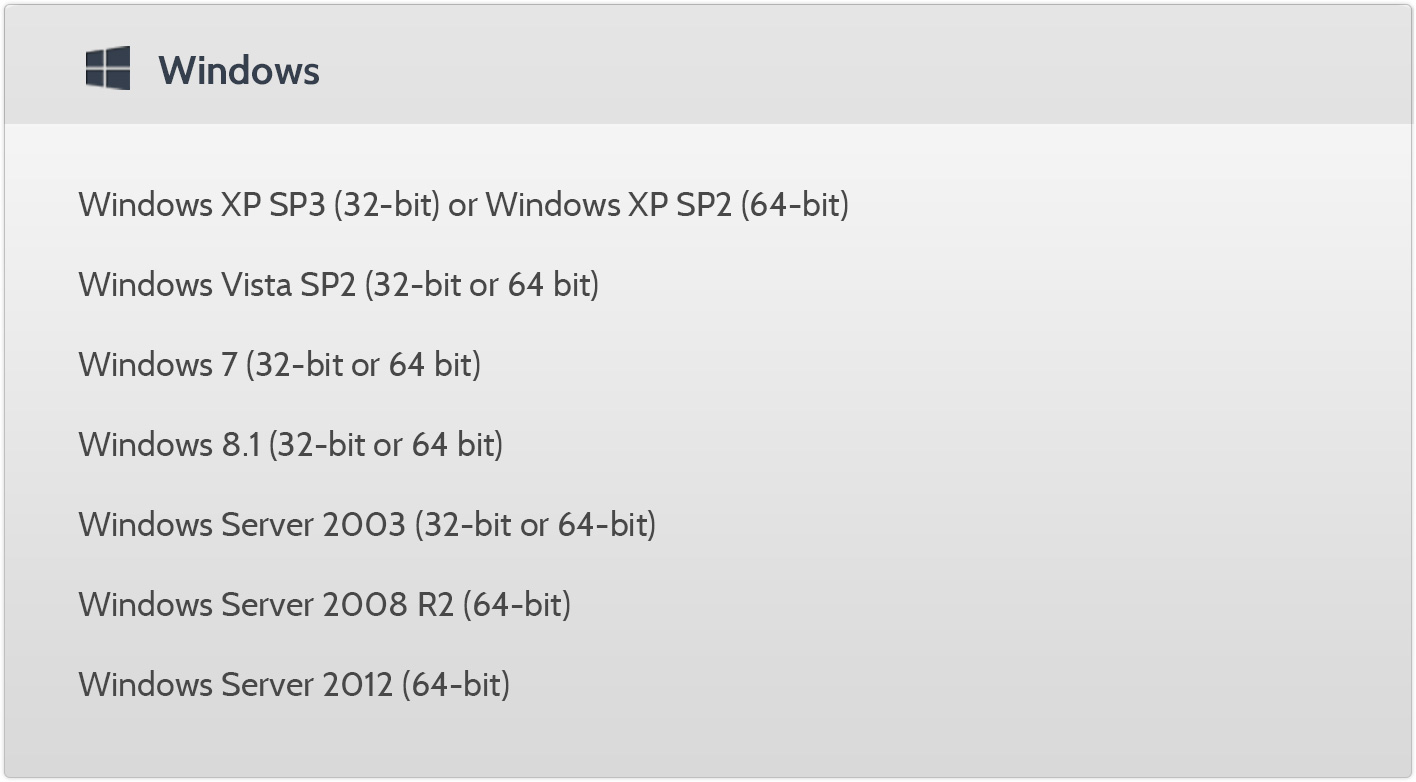Click "(32-bit or 64 bit)" after Windows 8.1
1416x782 pixels.
click(x=386, y=444)
